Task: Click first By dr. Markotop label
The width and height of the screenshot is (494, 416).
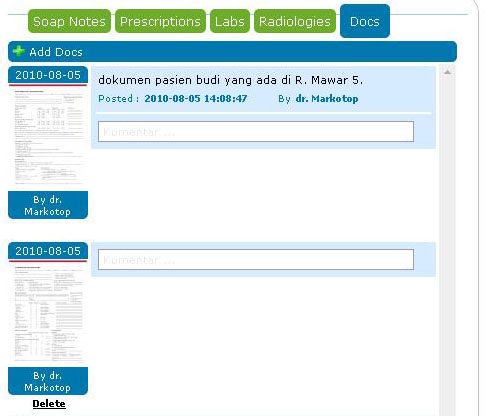Action: [x=48, y=205]
